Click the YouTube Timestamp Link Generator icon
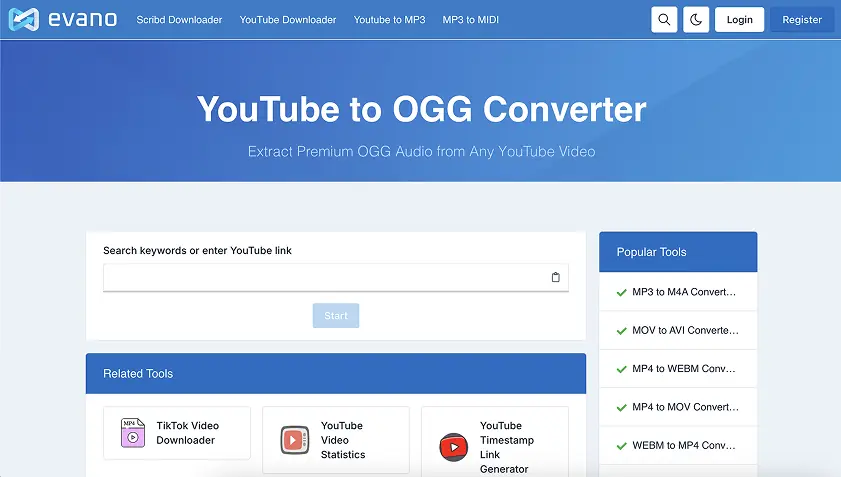Image resolution: width=841 pixels, height=477 pixels. (454, 447)
